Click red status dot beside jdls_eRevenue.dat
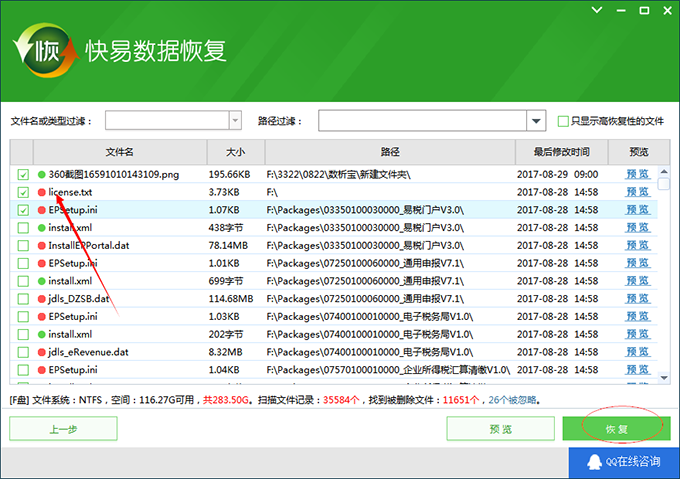Image resolution: width=680 pixels, height=479 pixels. pos(42,352)
